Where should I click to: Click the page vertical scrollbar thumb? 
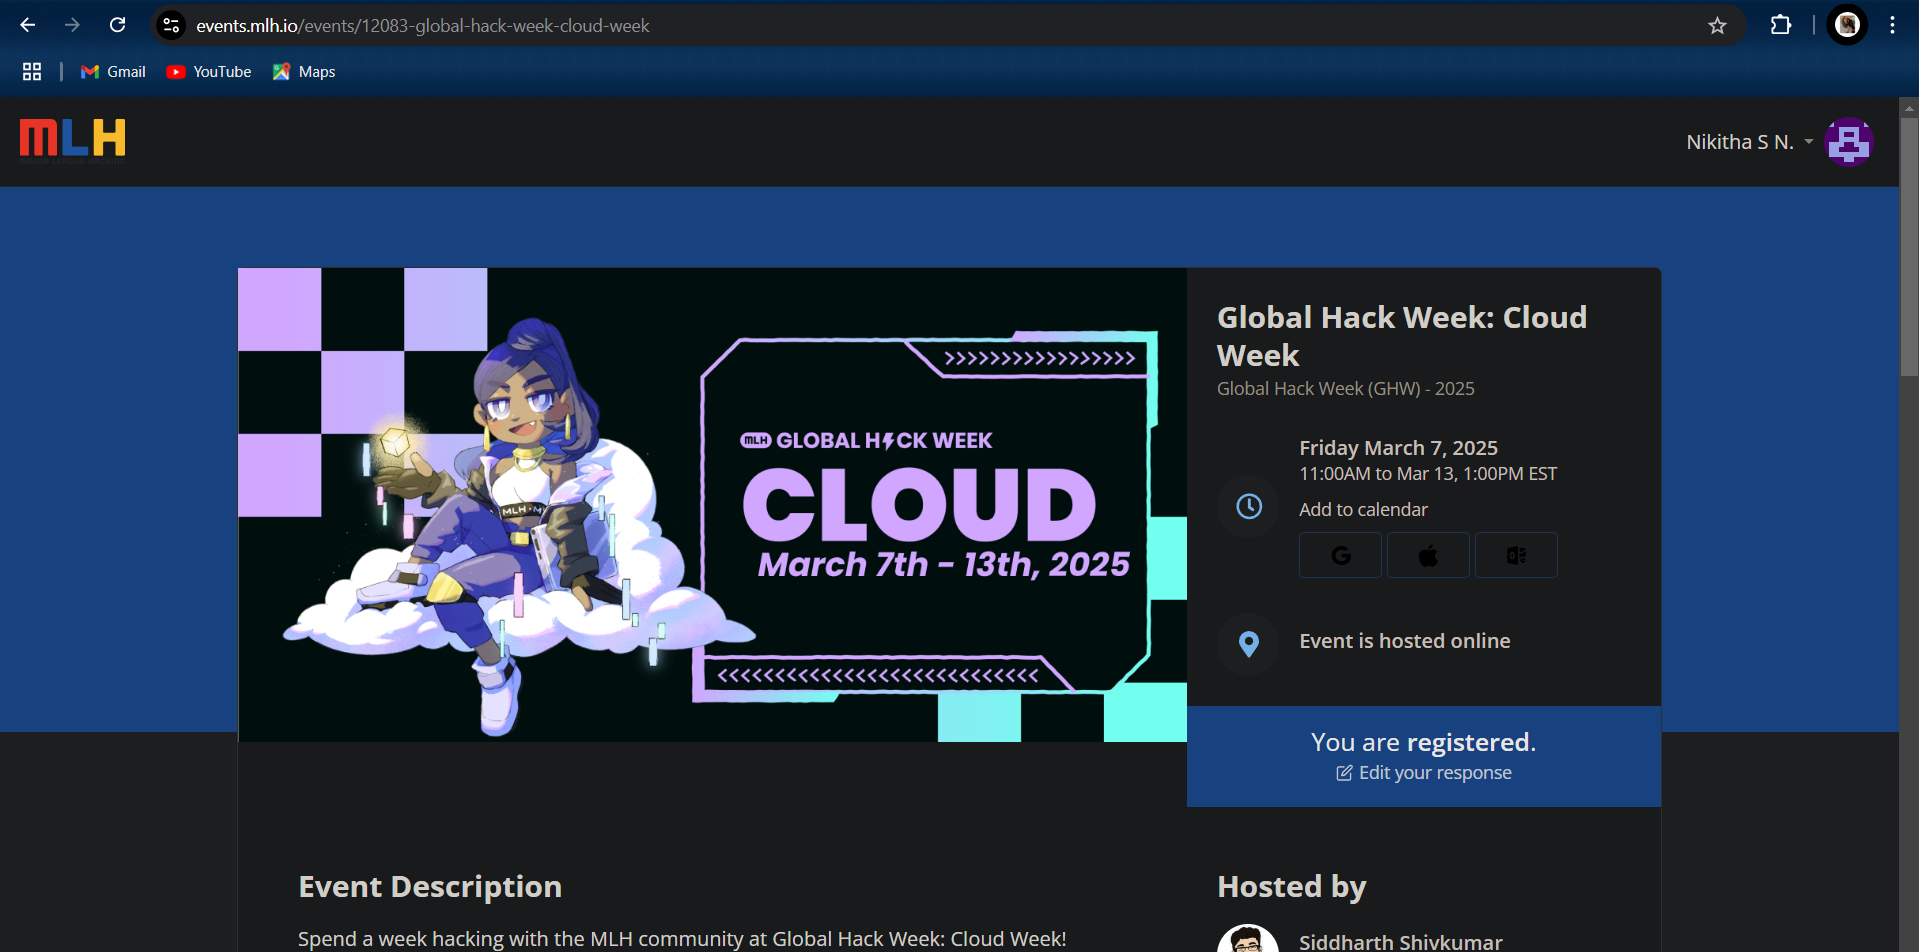[x=1909, y=247]
